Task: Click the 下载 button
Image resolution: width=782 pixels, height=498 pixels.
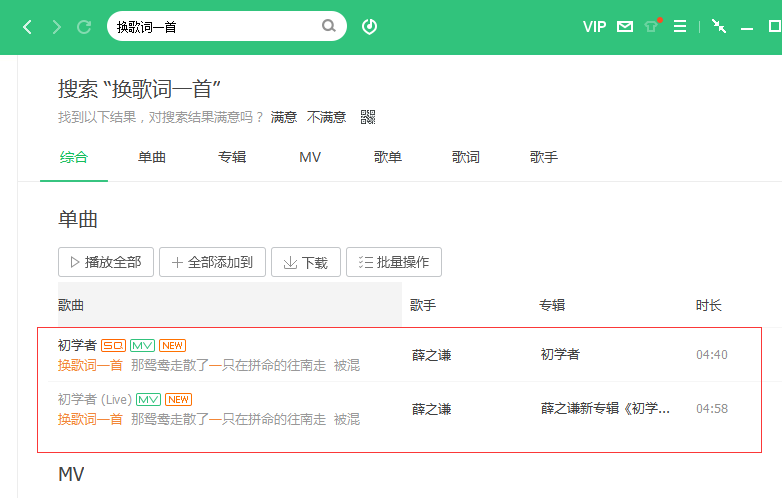Action: point(306,262)
